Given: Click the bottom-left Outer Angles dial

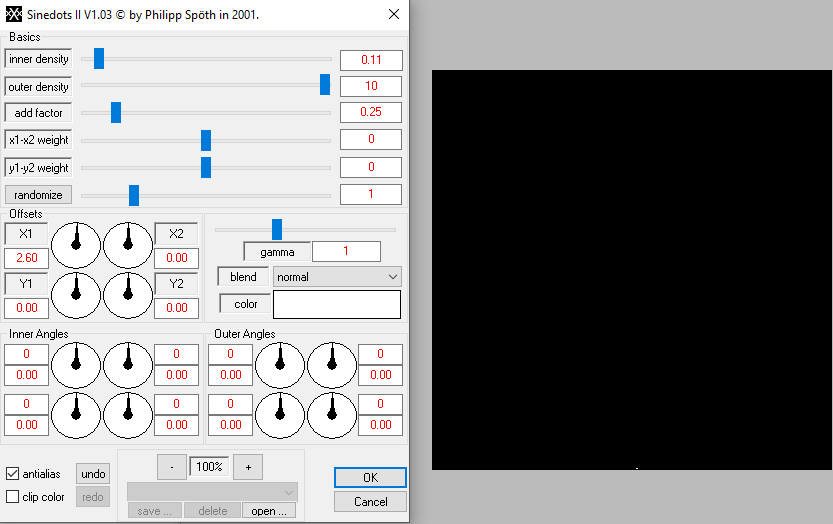Looking at the screenshot, I should [280, 415].
